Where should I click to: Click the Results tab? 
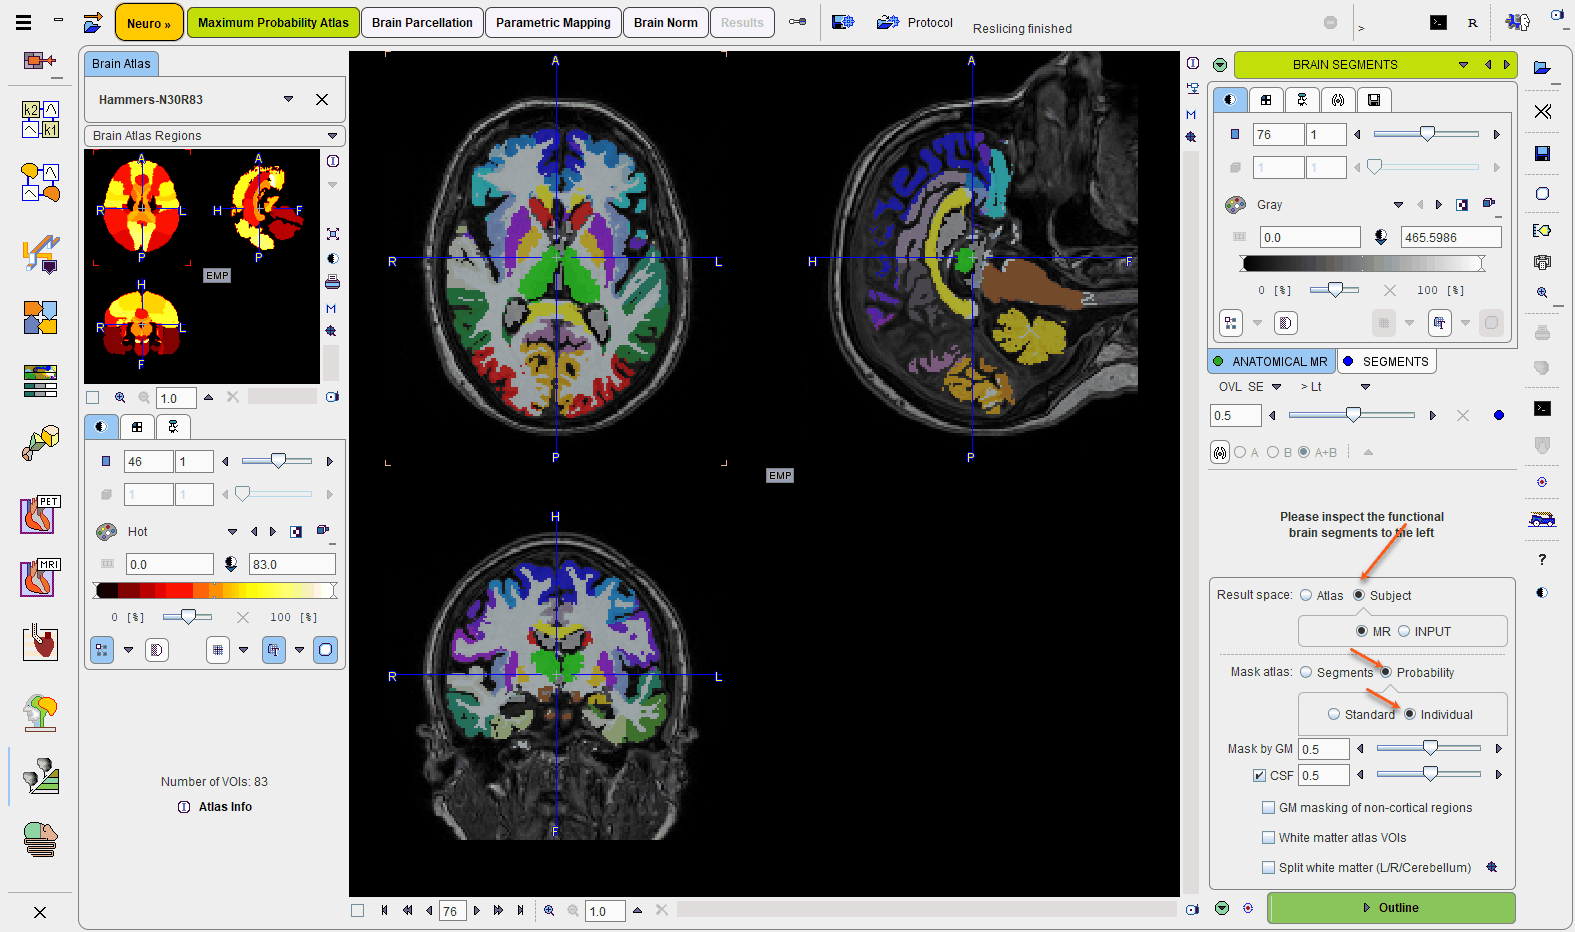click(742, 22)
